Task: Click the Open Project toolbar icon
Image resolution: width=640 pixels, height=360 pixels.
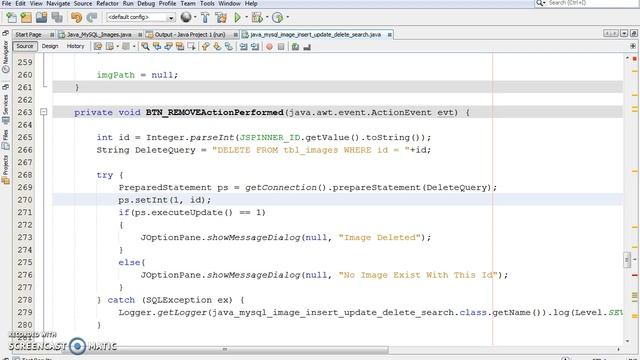Action: point(42,17)
